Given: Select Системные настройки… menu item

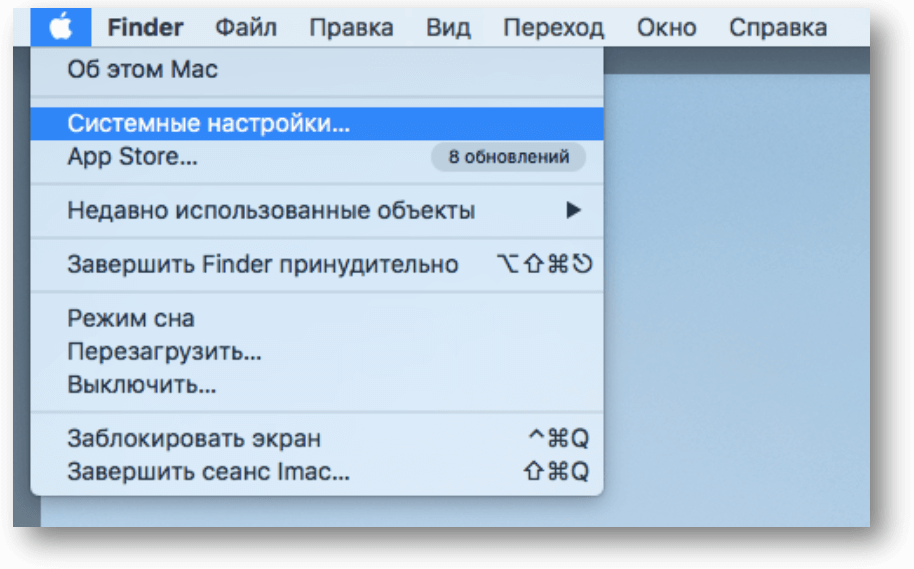Looking at the screenshot, I should 317,124.
